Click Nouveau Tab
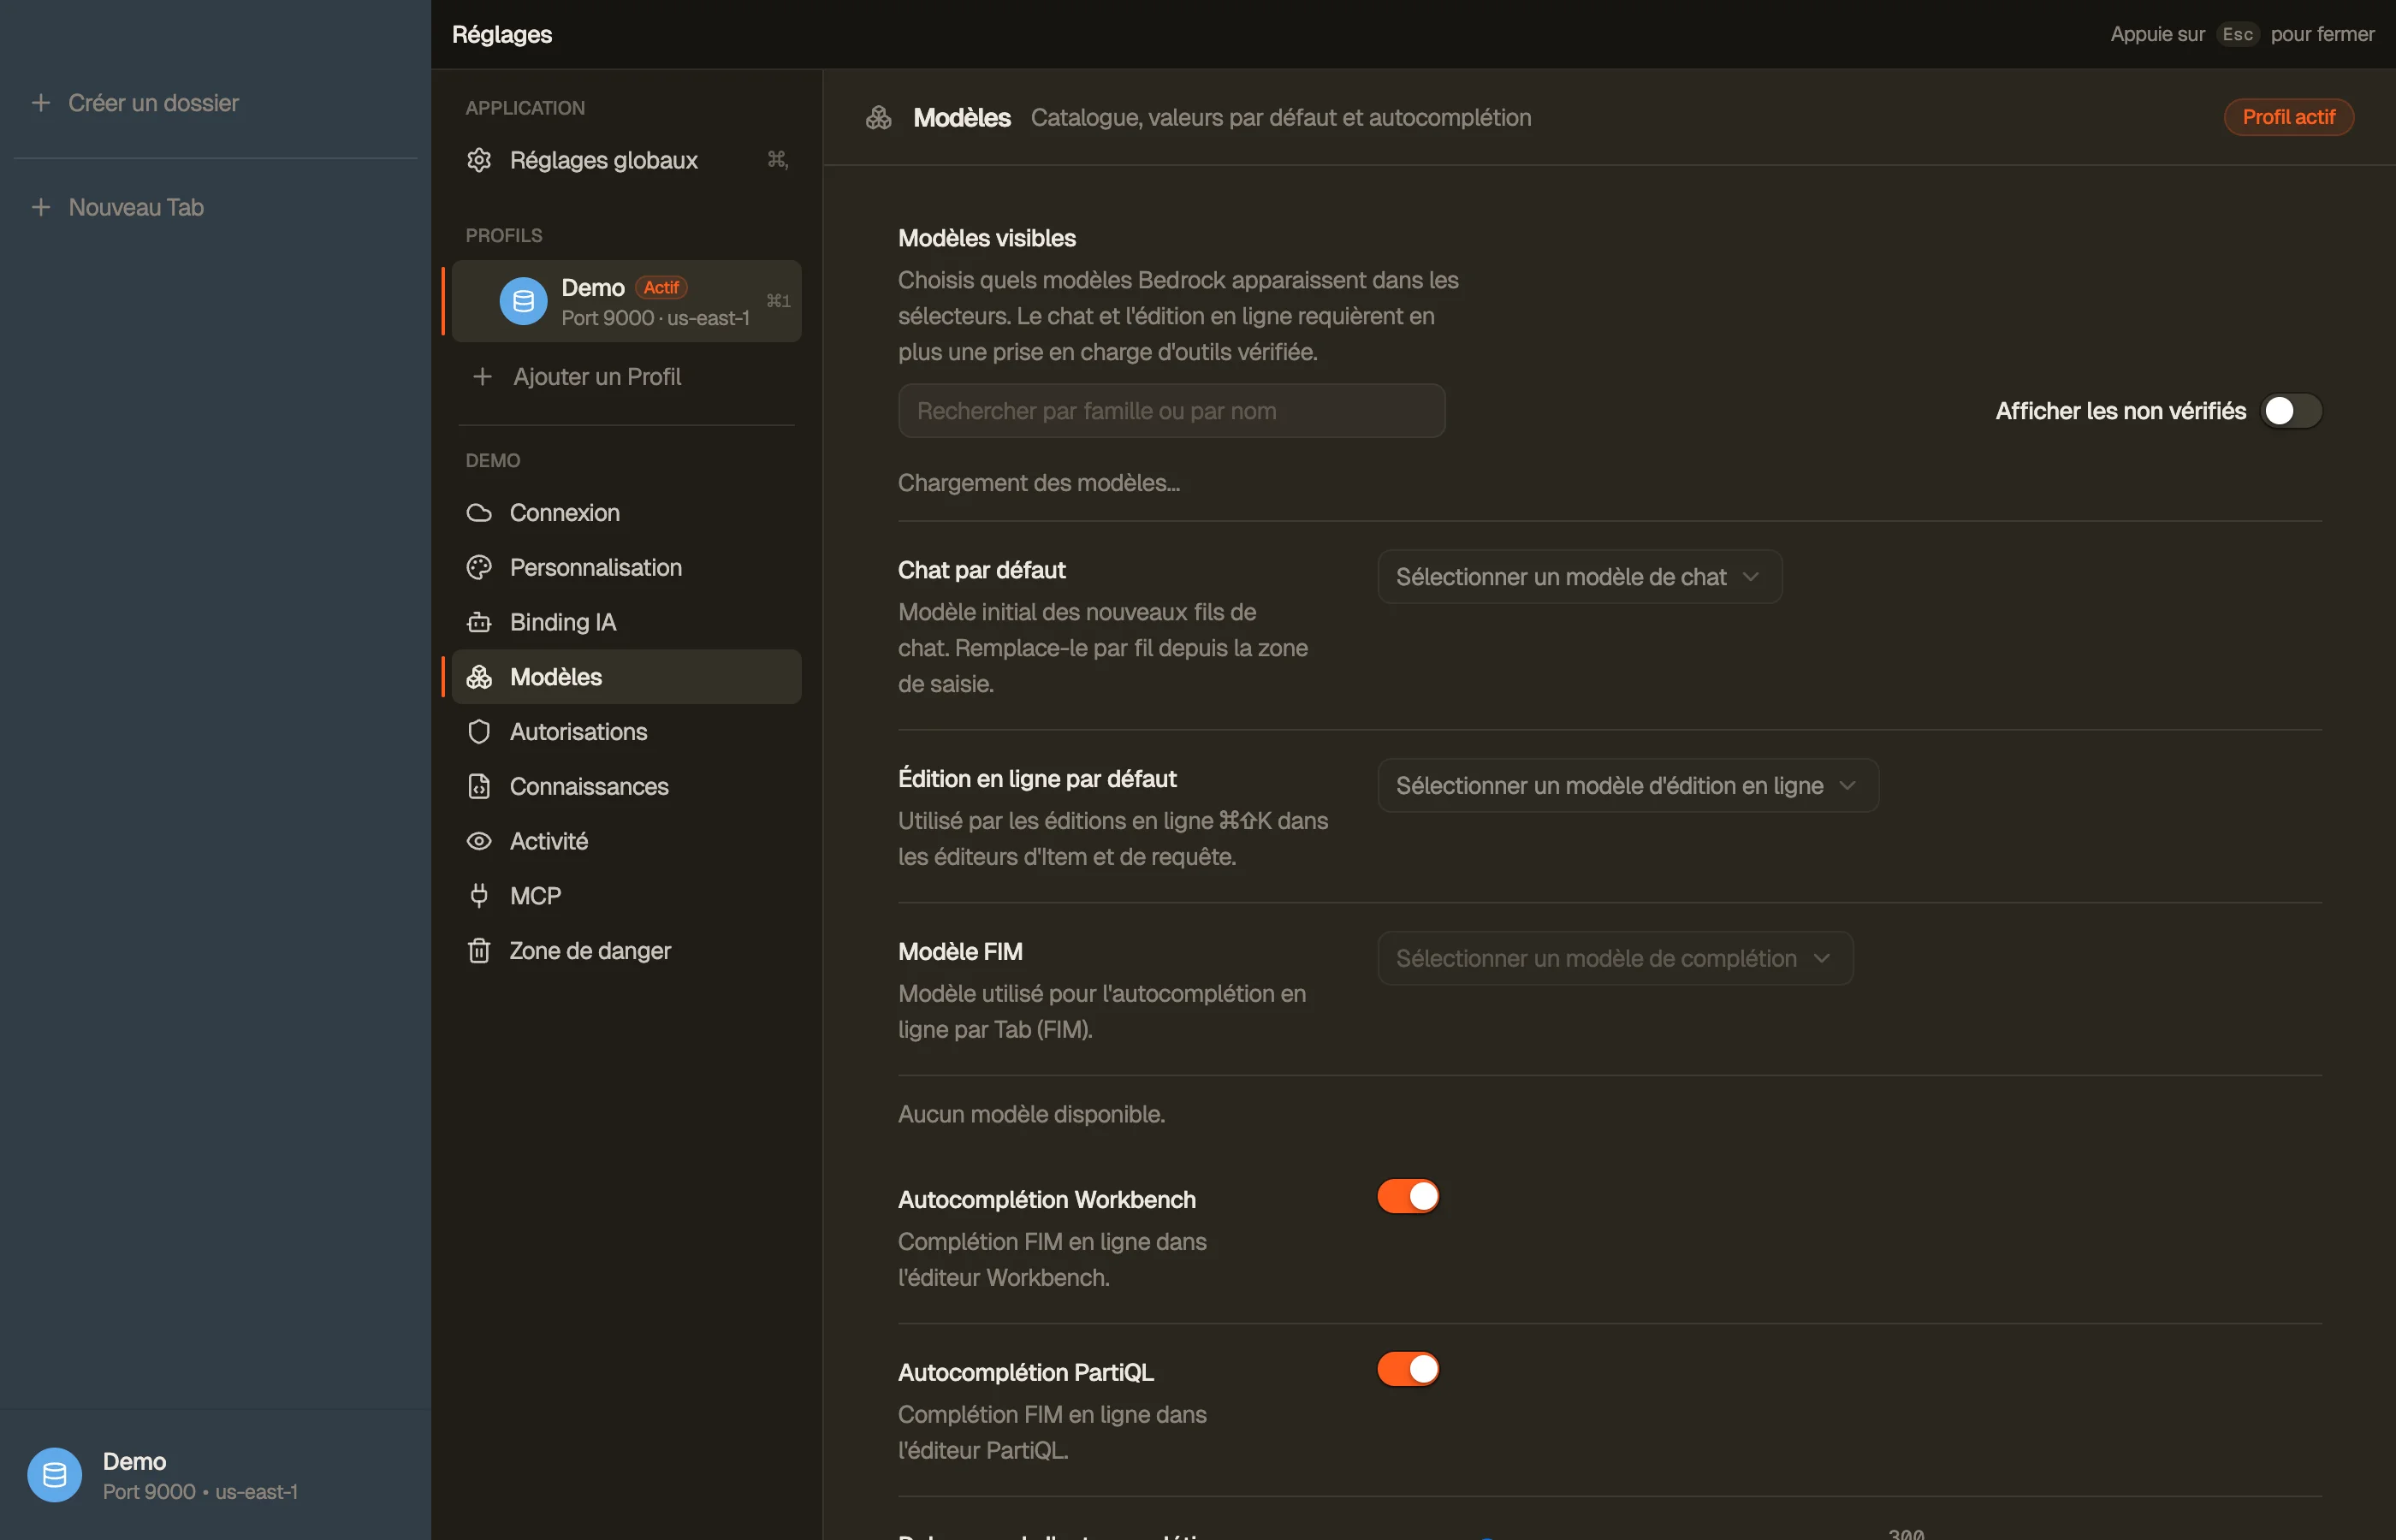The height and width of the screenshot is (1540, 2396). (x=215, y=207)
